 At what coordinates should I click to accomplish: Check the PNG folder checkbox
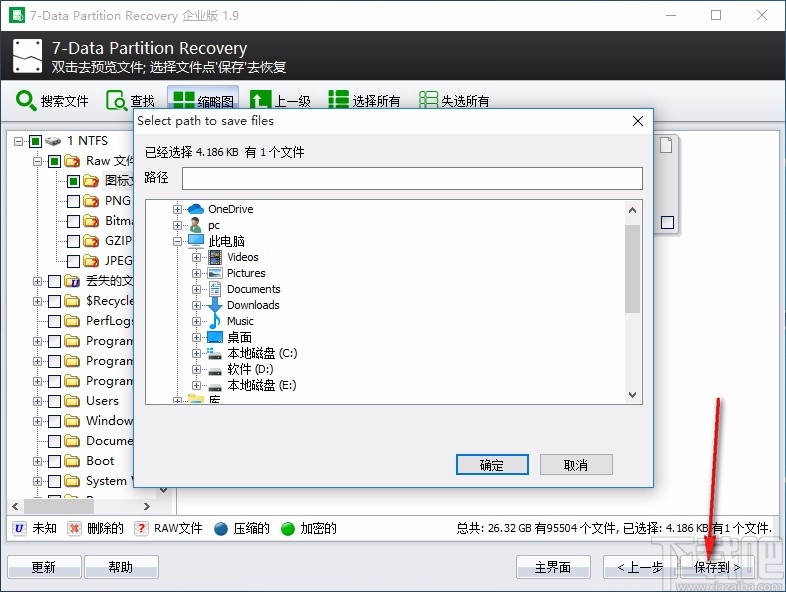tap(73, 201)
